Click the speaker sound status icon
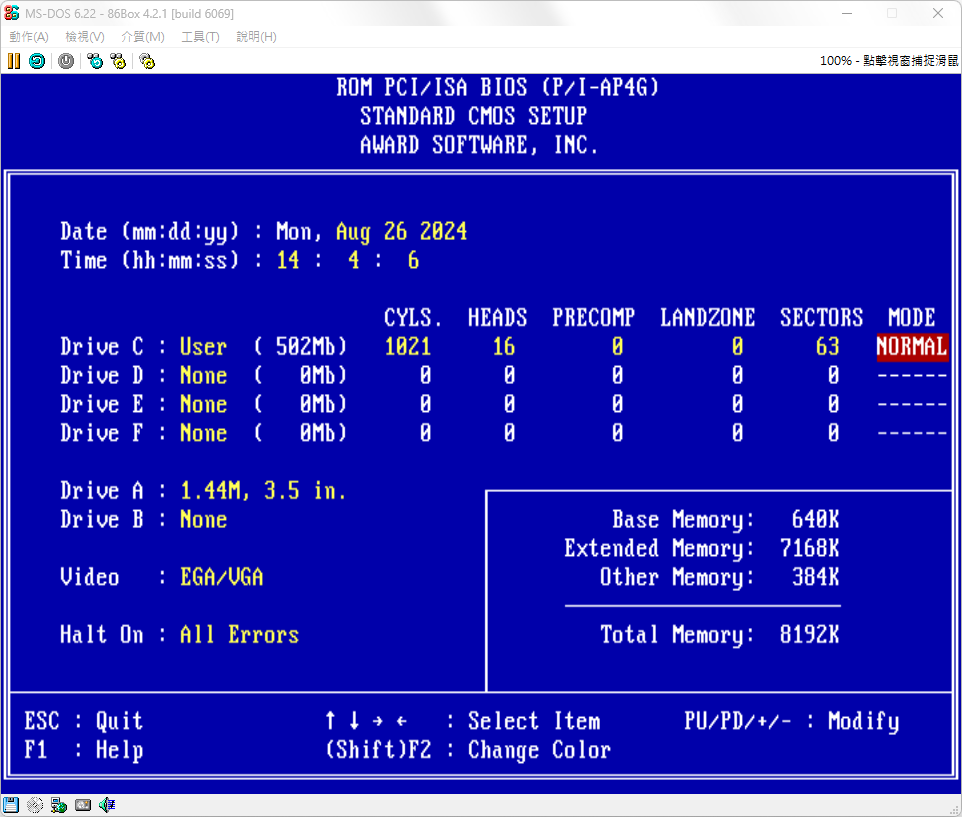The width and height of the screenshot is (962, 817). [x=107, y=805]
